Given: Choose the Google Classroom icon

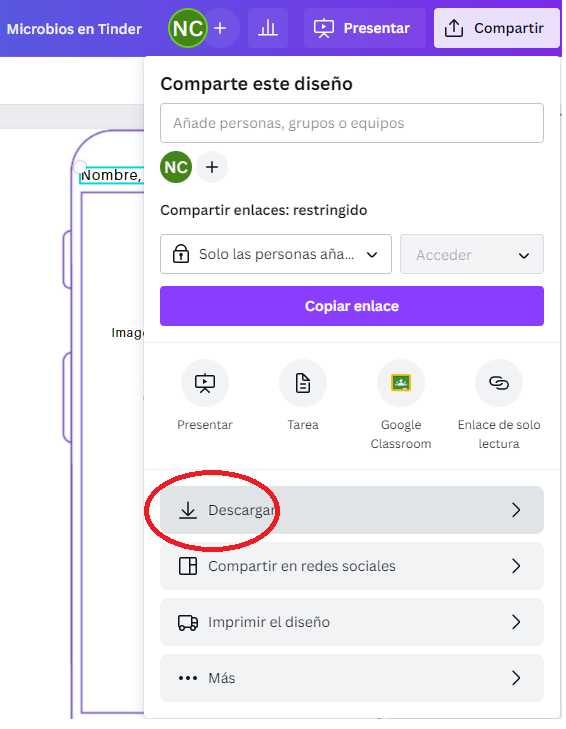Looking at the screenshot, I should (x=401, y=383).
